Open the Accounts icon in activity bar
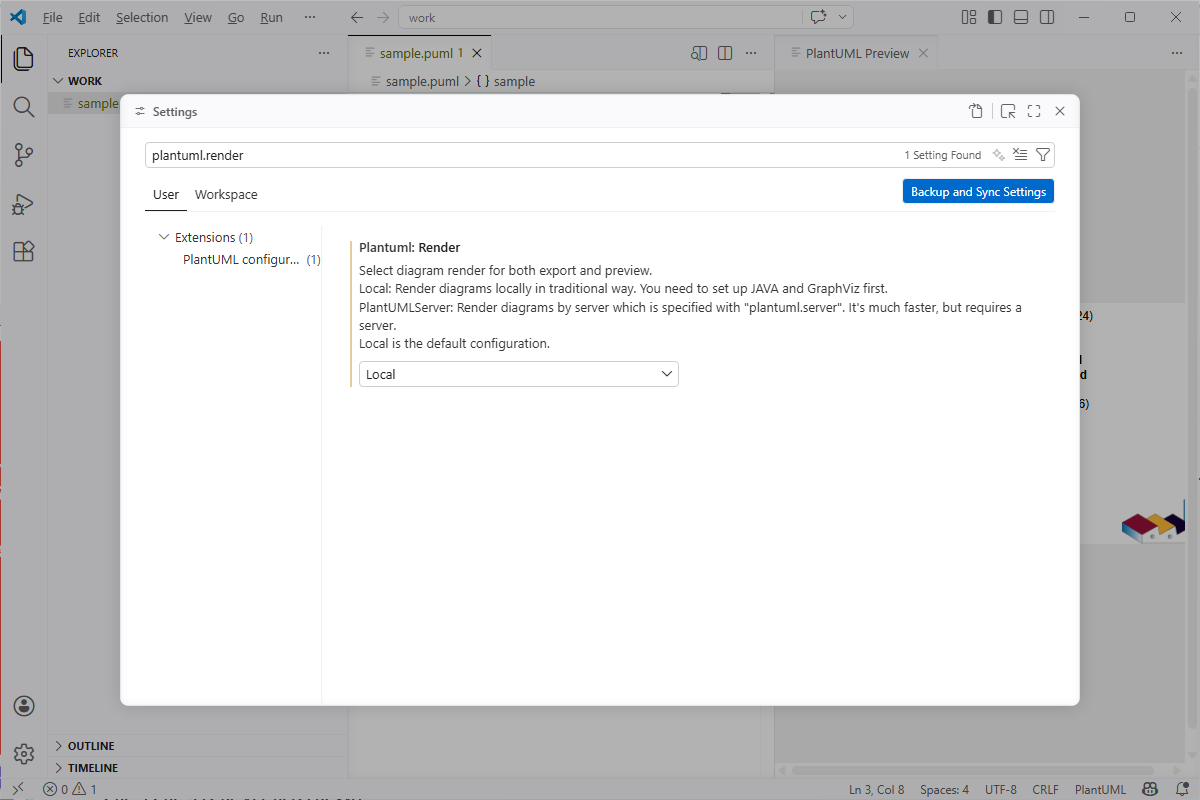The width and height of the screenshot is (1200, 800). 24,706
